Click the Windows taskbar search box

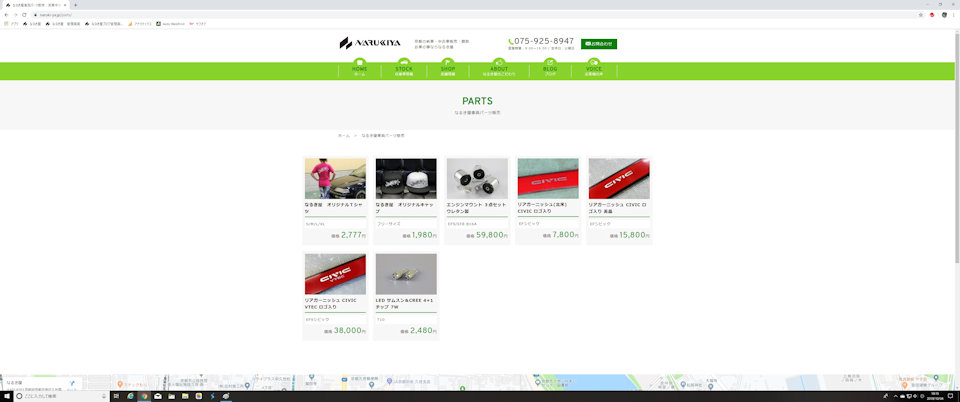pos(61,396)
